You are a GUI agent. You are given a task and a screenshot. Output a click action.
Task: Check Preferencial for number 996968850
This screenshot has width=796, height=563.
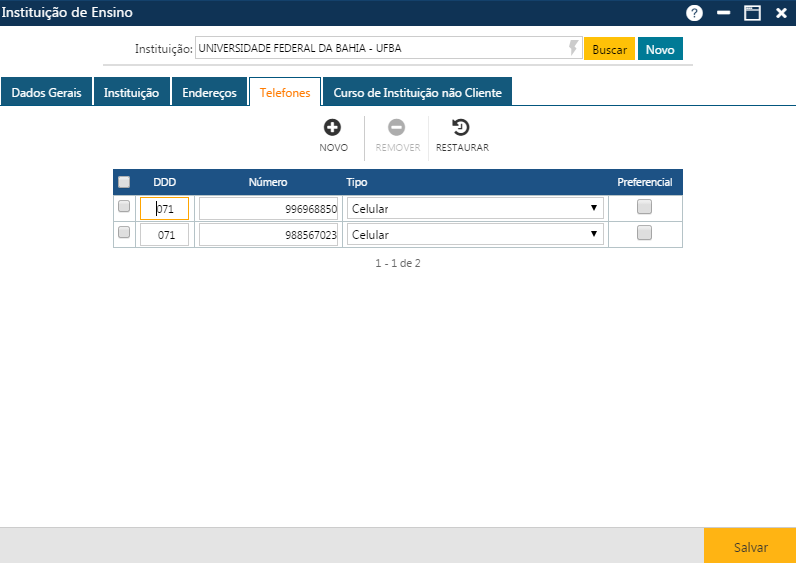coord(645,207)
